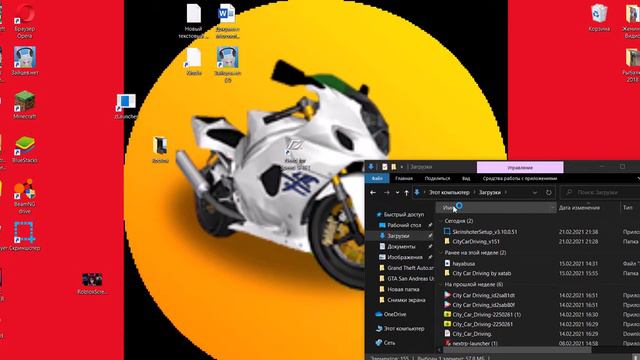Switch to the Главная ribbon tab
This screenshot has height=360, width=640.
click(404, 178)
